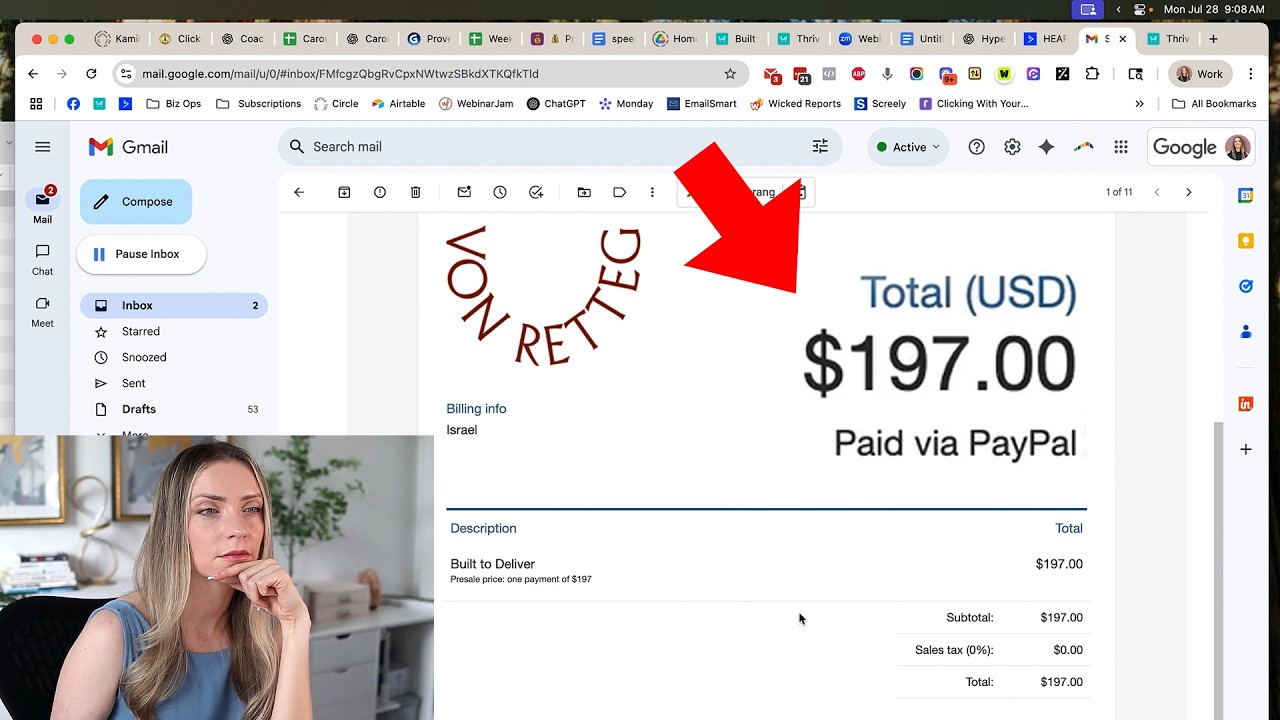Open Google Calendar in the side panel
Viewport: 1280px width, 720px height.
coord(1246,196)
